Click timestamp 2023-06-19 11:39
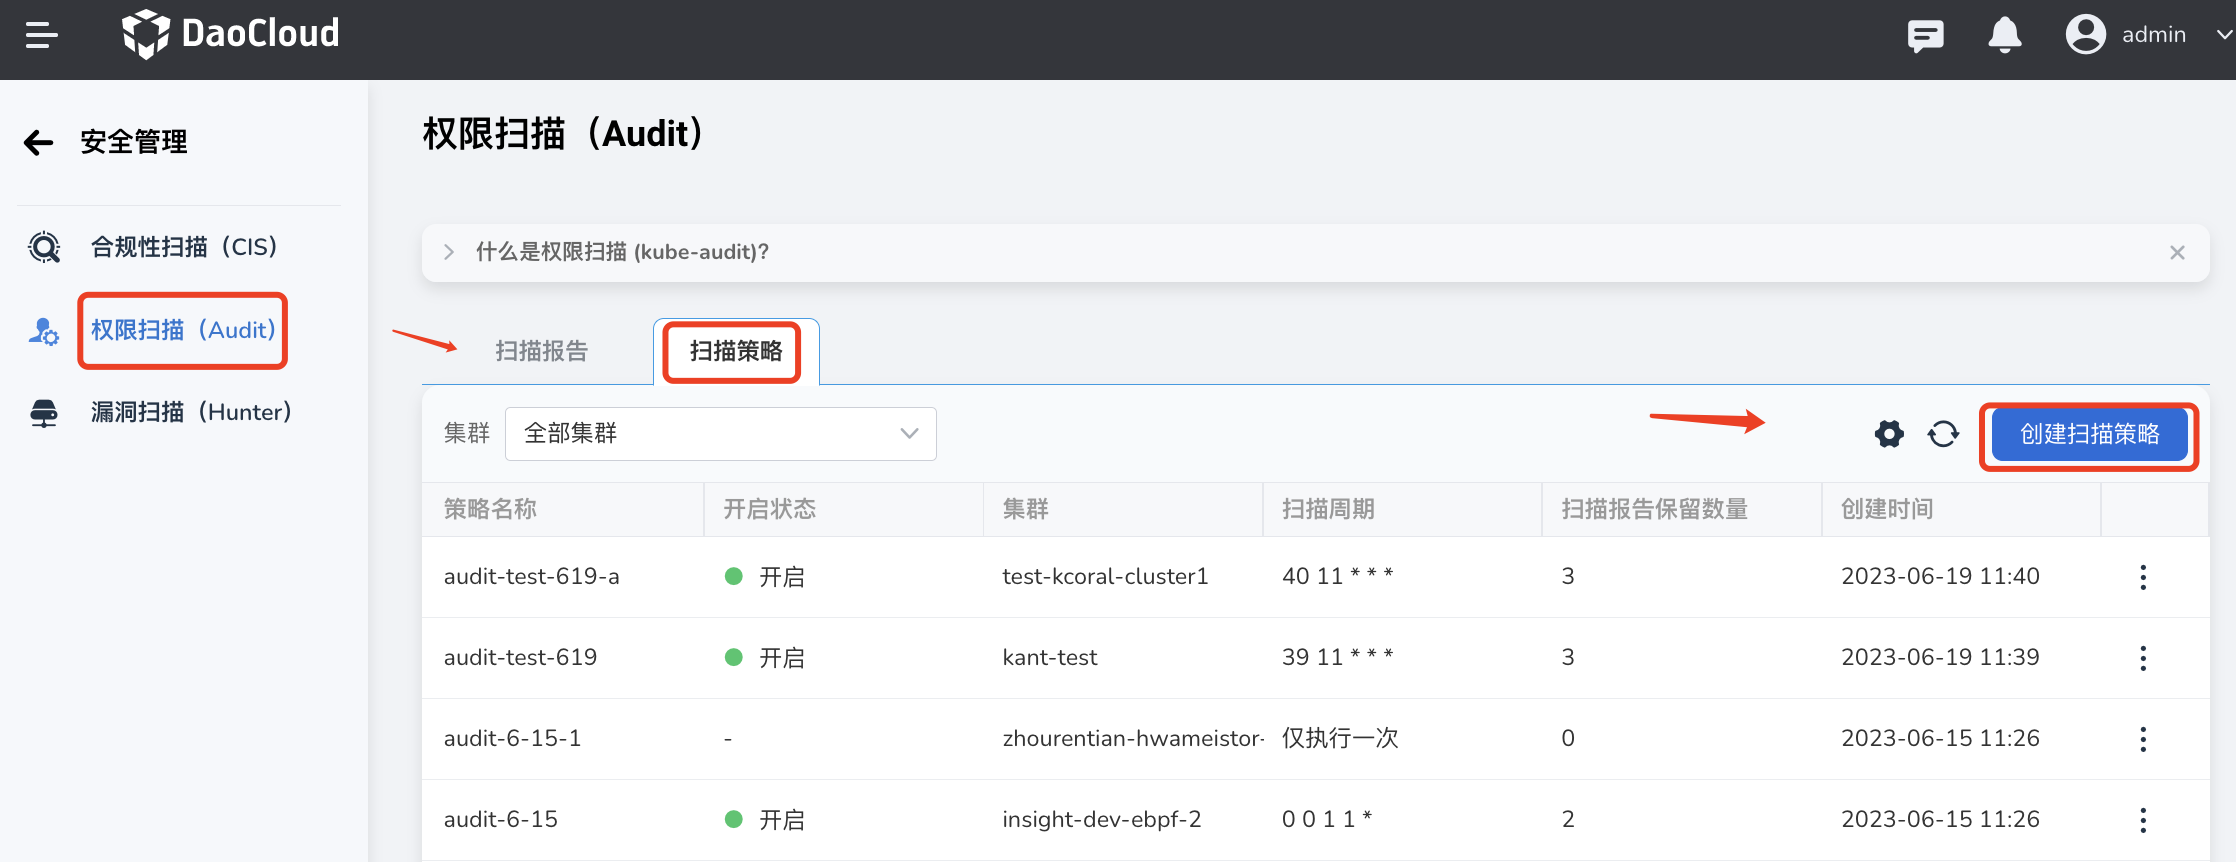The width and height of the screenshot is (2236, 862). 1940,657
